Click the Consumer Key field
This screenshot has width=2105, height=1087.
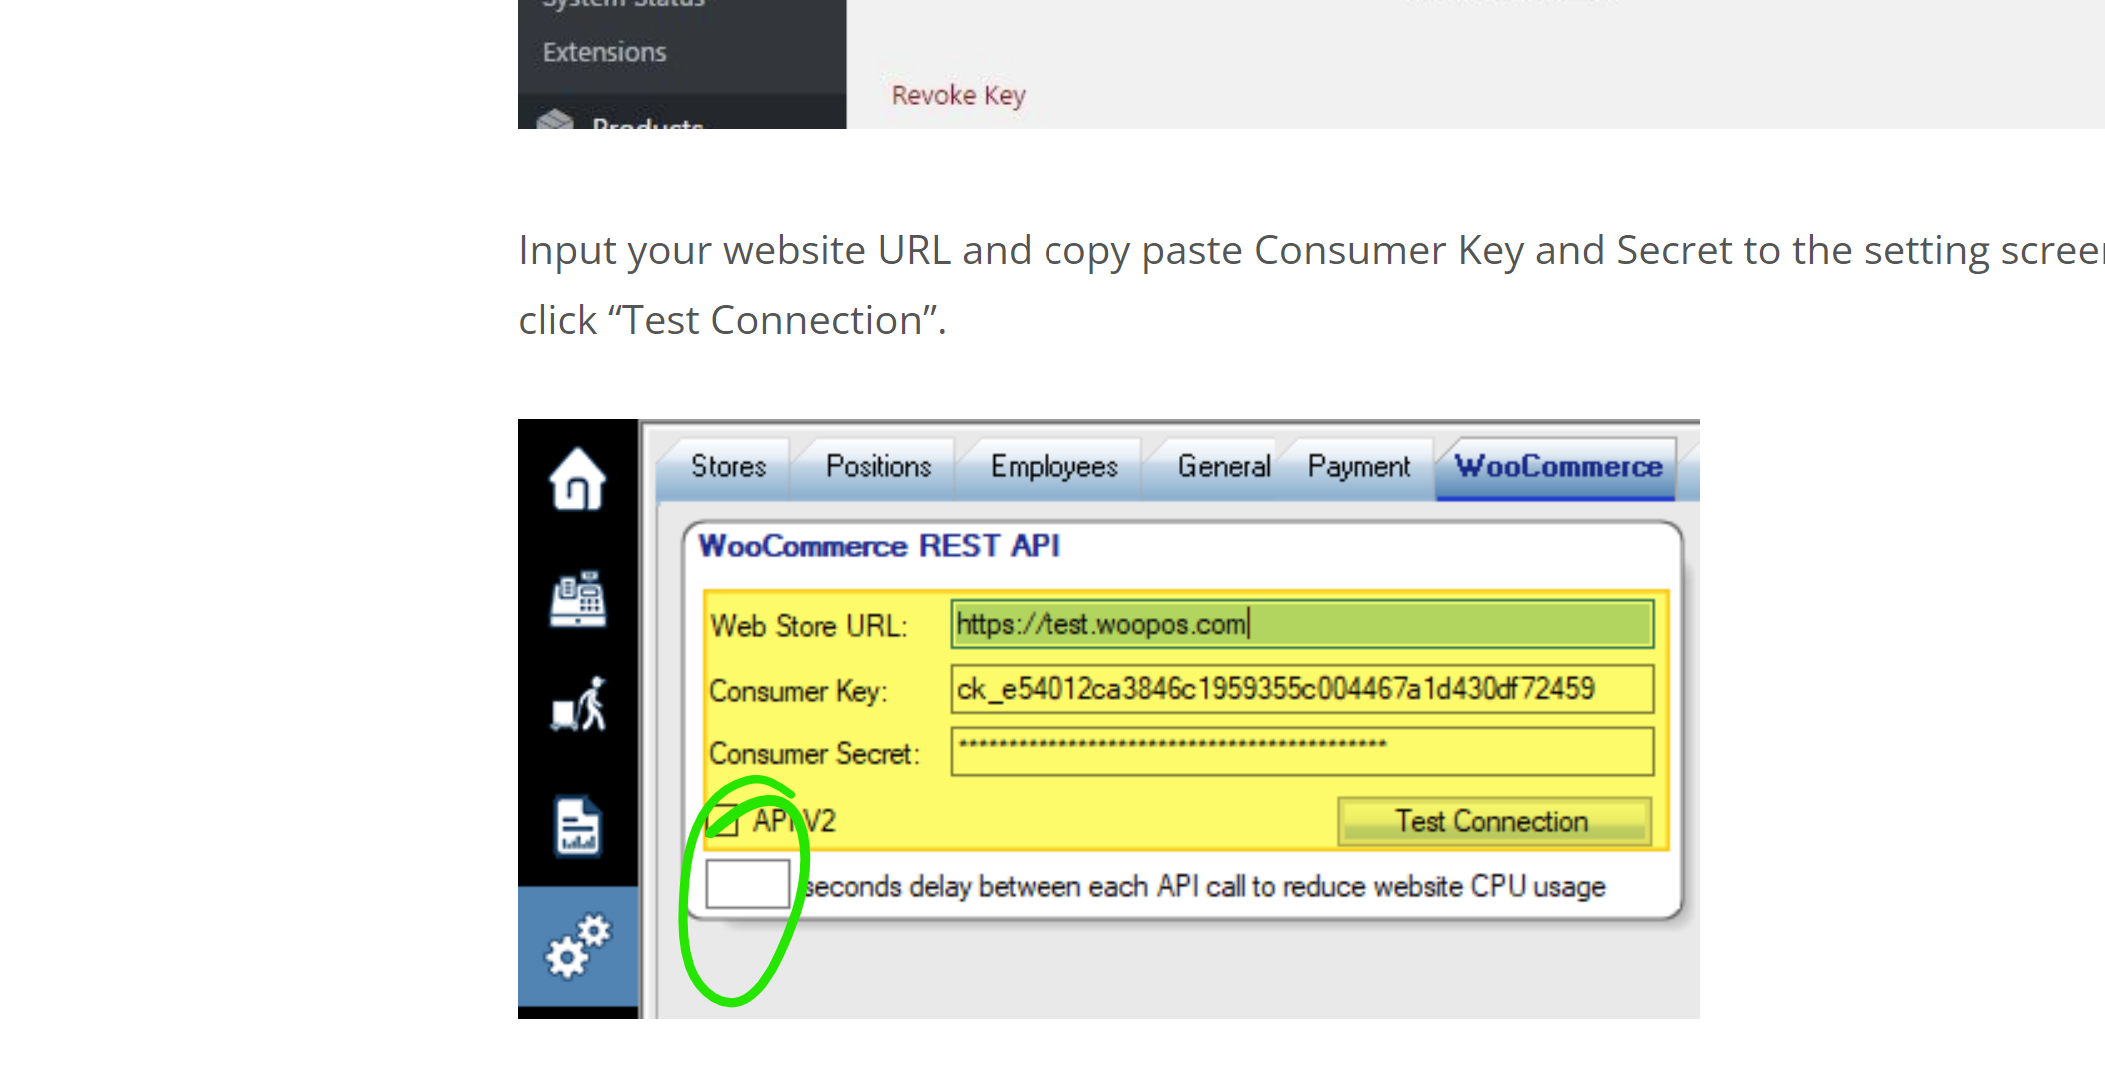[1300, 689]
